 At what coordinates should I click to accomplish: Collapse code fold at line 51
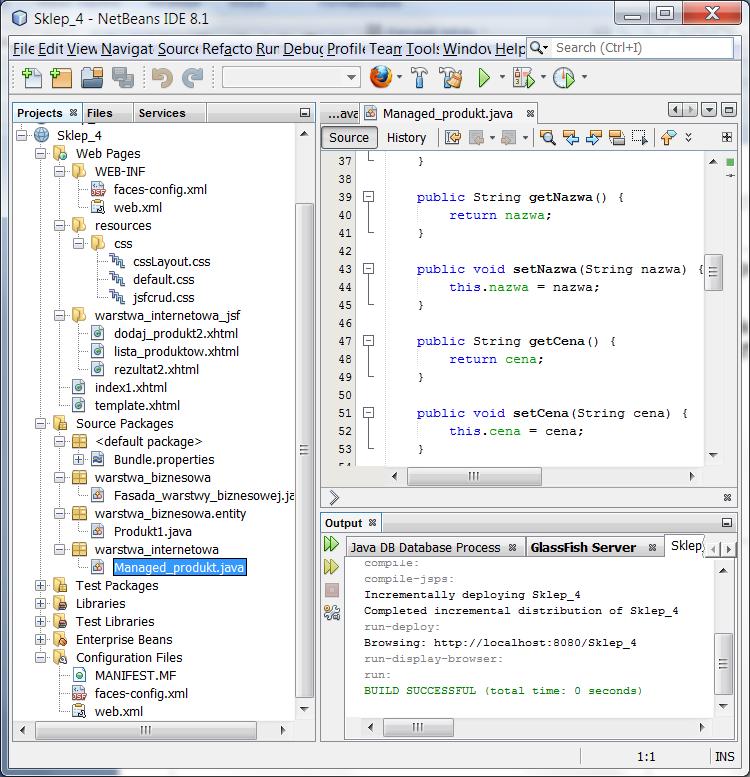tap(368, 413)
